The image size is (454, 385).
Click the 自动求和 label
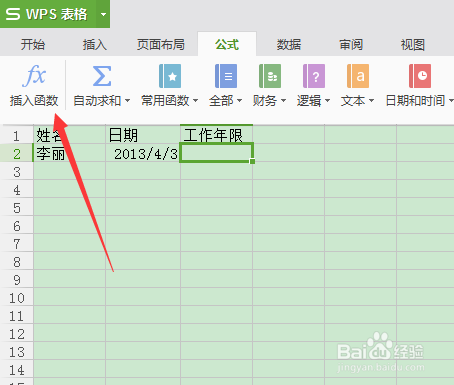[x=97, y=100]
